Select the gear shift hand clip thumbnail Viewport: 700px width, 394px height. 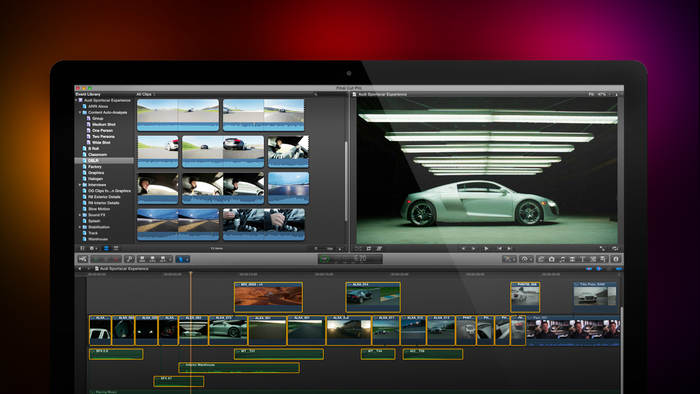[264, 224]
